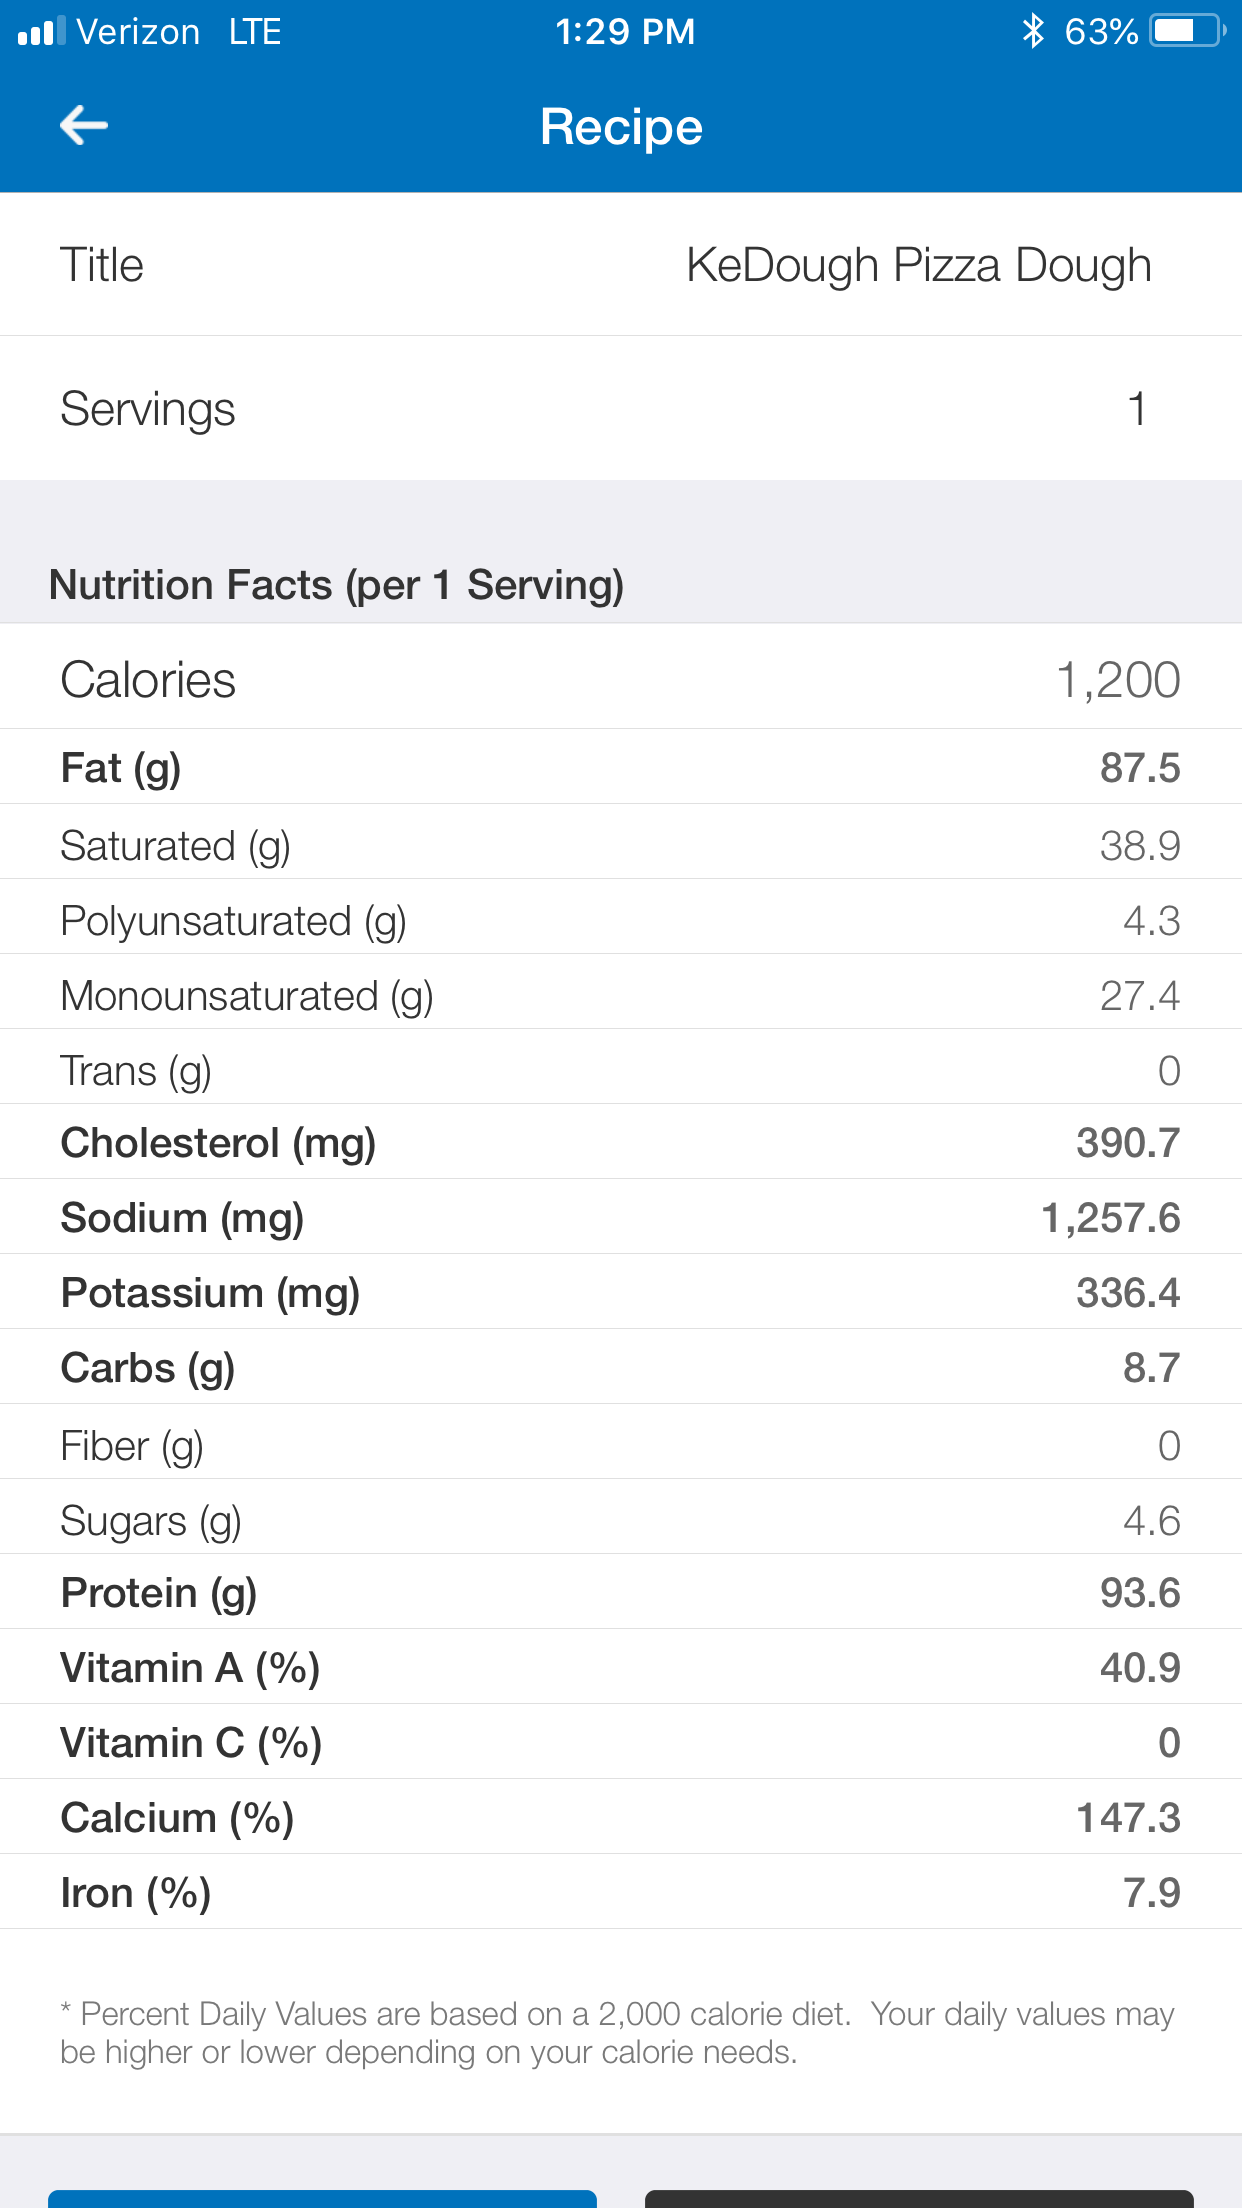Tap the Saturated (g) value 38.9
The height and width of the screenshot is (2208, 1242).
[x=1139, y=846]
